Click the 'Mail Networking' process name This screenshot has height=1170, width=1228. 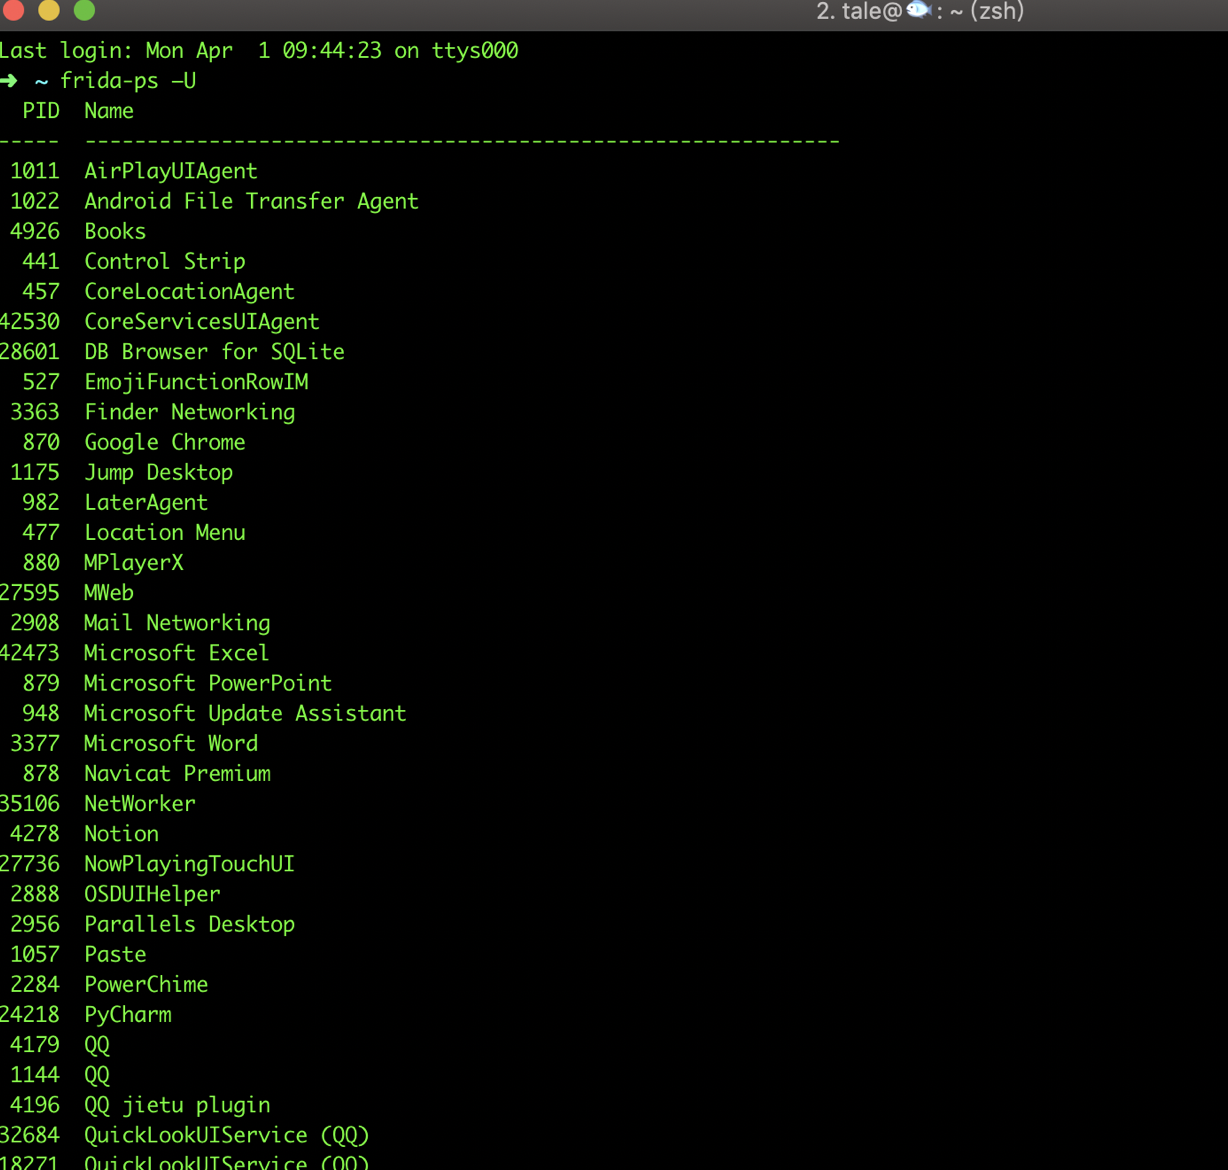(x=177, y=623)
